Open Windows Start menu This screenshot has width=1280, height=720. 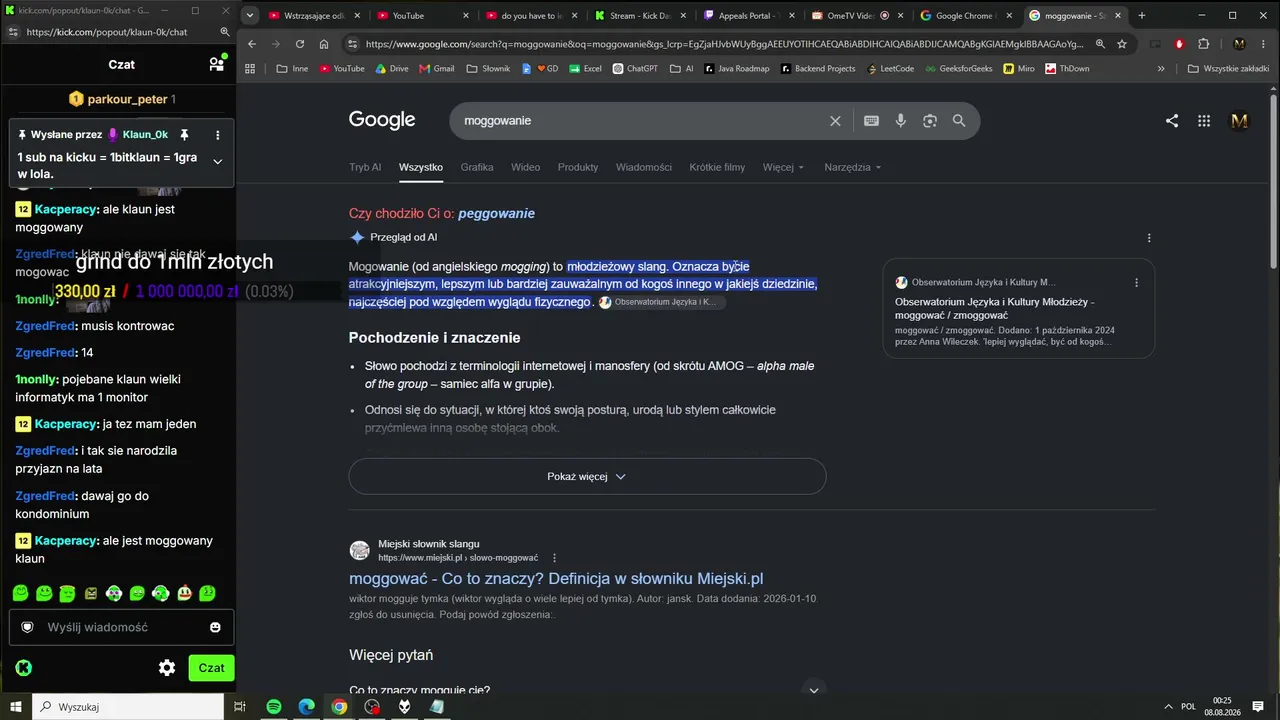click(15, 706)
